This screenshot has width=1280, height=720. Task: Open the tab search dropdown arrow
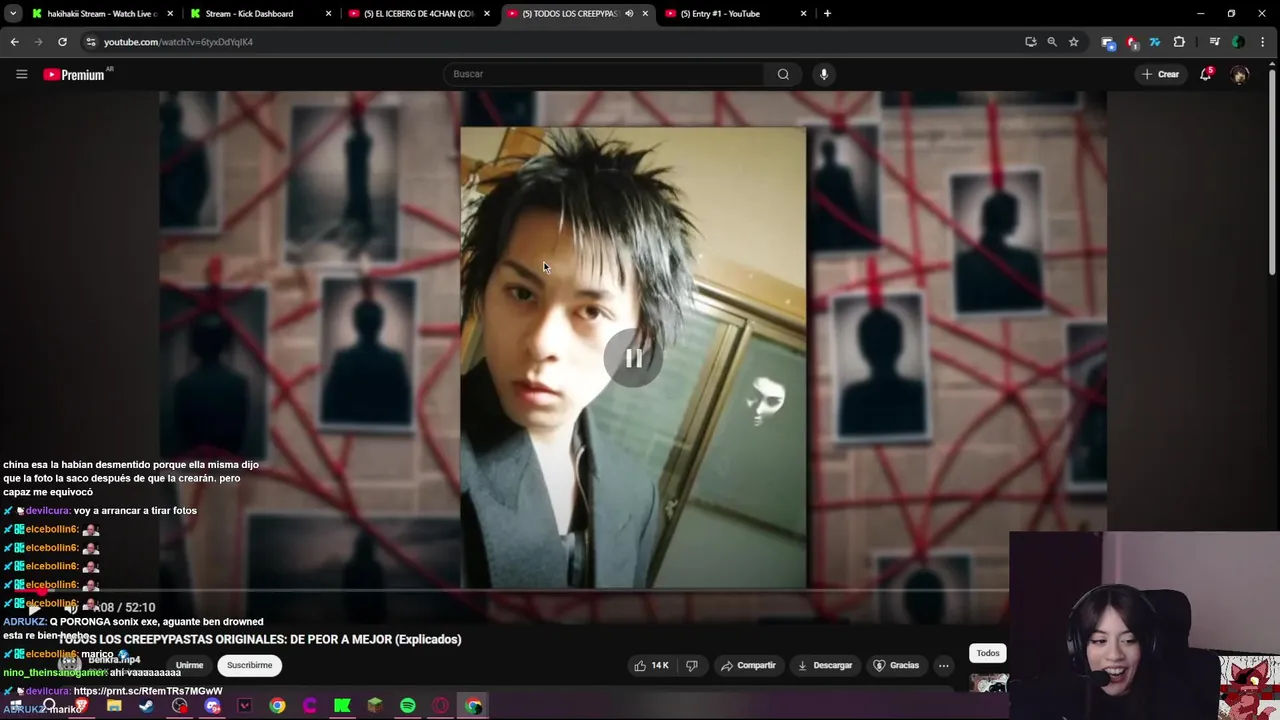[x=13, y=14]
